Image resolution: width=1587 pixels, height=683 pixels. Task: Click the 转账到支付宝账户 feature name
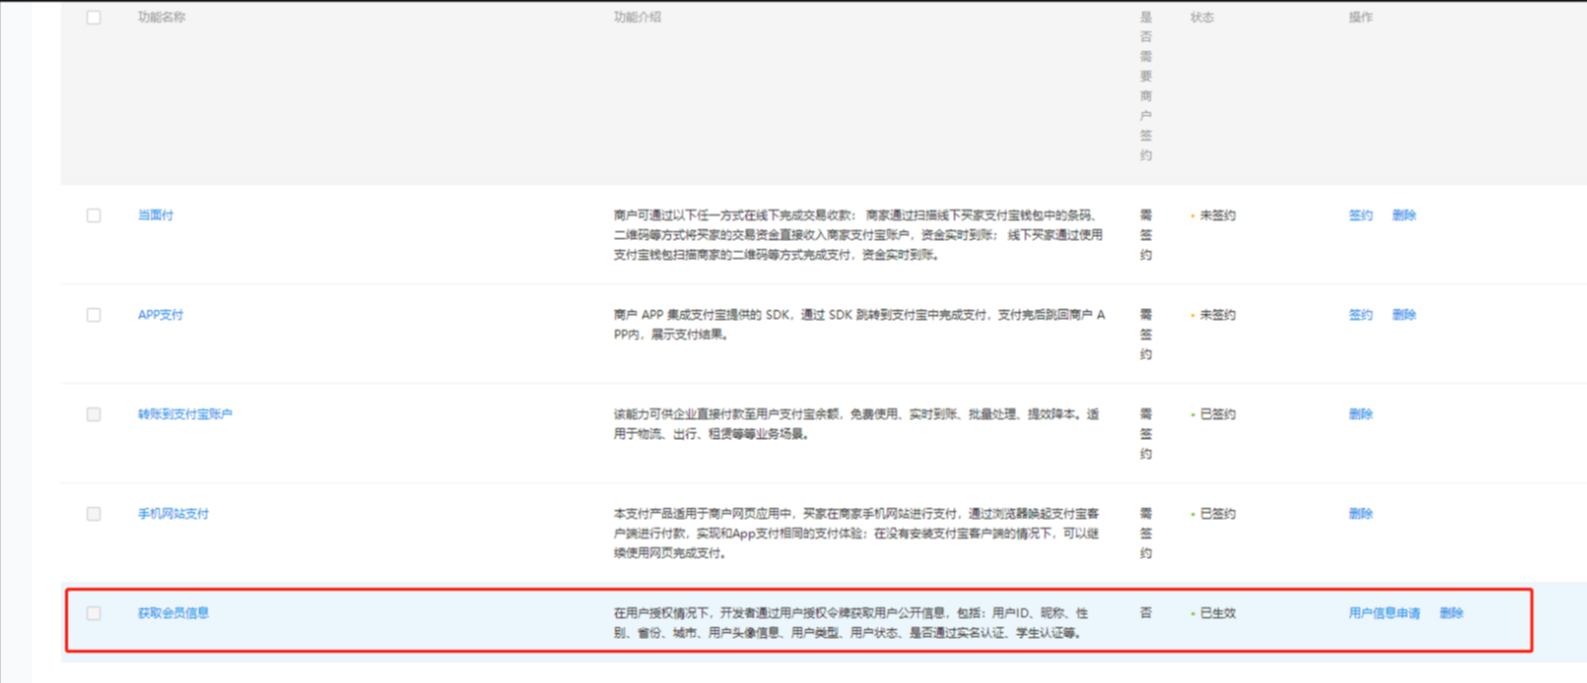point(185,414)
